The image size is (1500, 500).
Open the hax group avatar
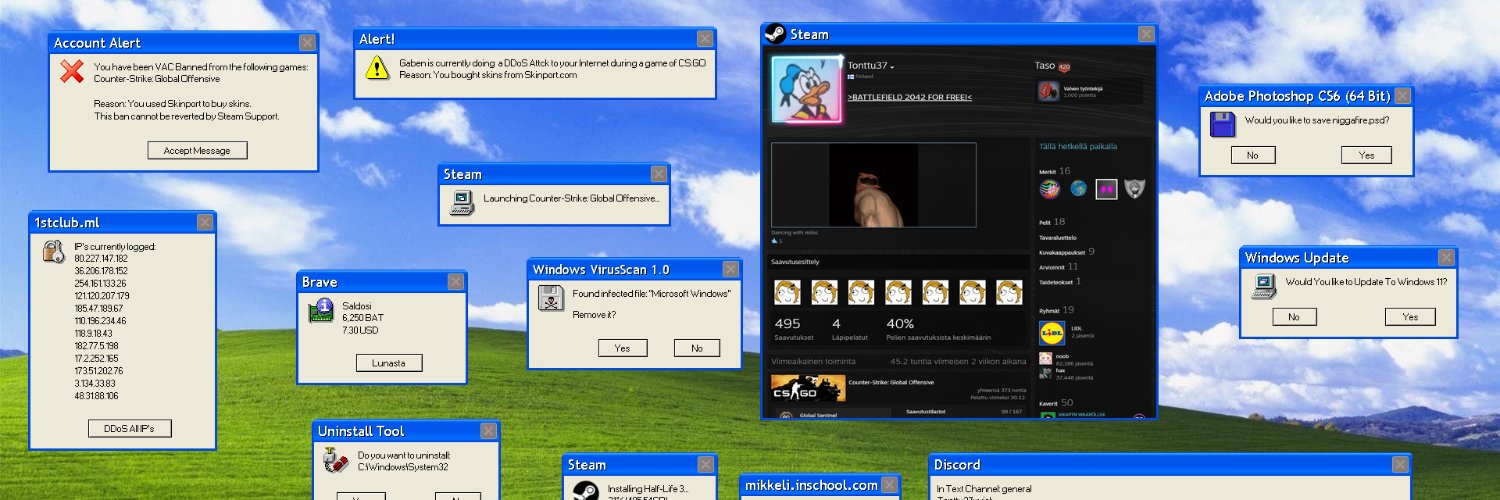pyautogui.click(x=1046, y=373)
